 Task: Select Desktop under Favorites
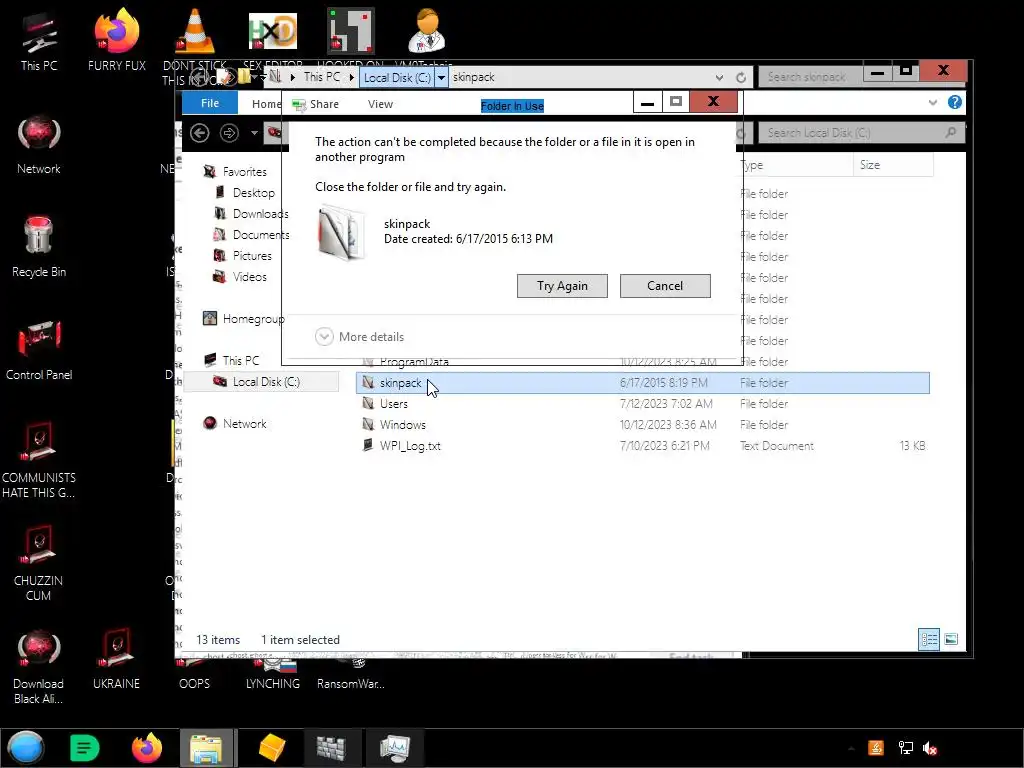click(x=253, y=193)
